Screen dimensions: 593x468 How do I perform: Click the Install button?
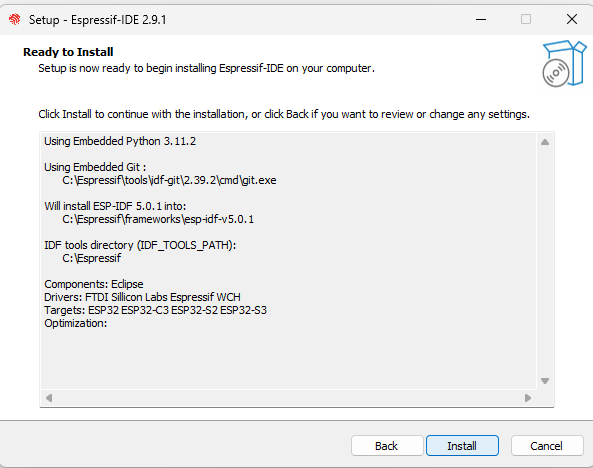pos(462,446)
